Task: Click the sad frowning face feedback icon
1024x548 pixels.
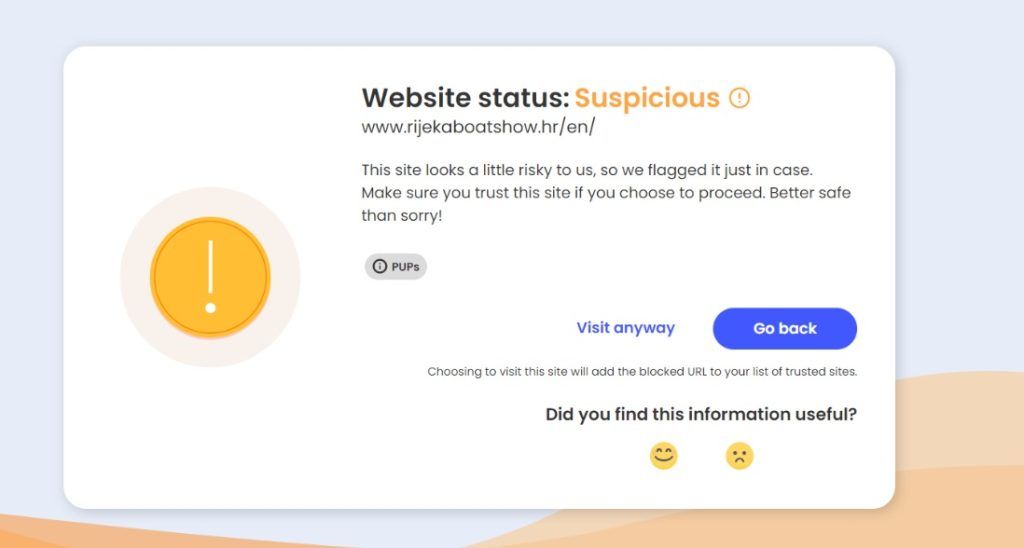Action: 739,456
